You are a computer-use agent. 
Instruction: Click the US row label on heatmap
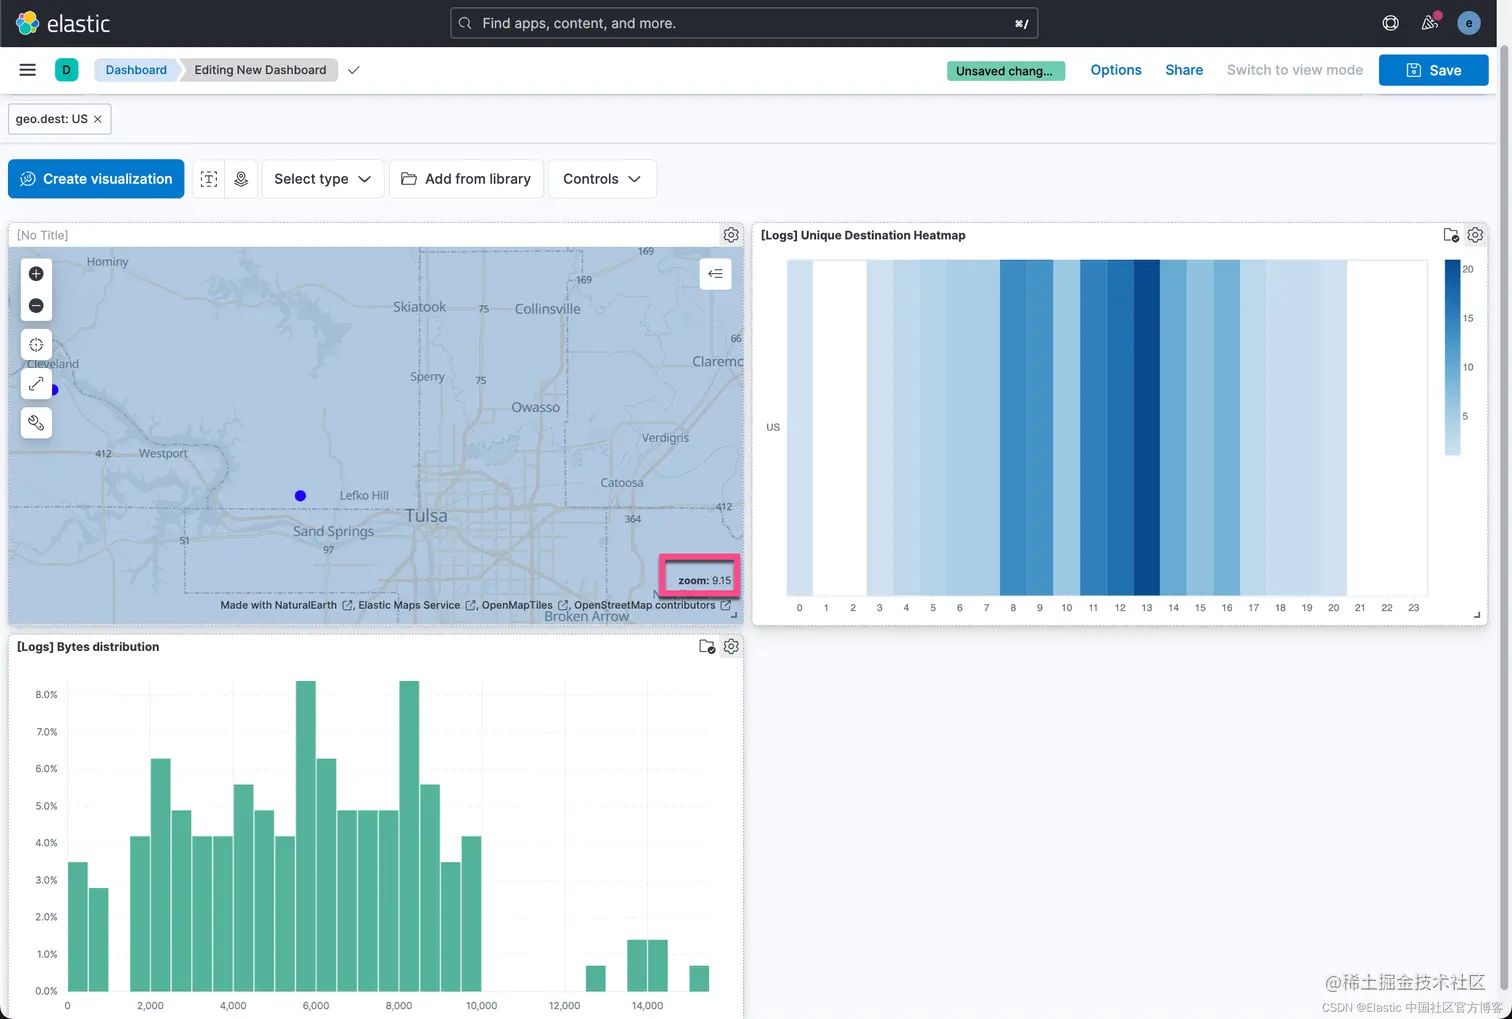click(x=773, y=427)
